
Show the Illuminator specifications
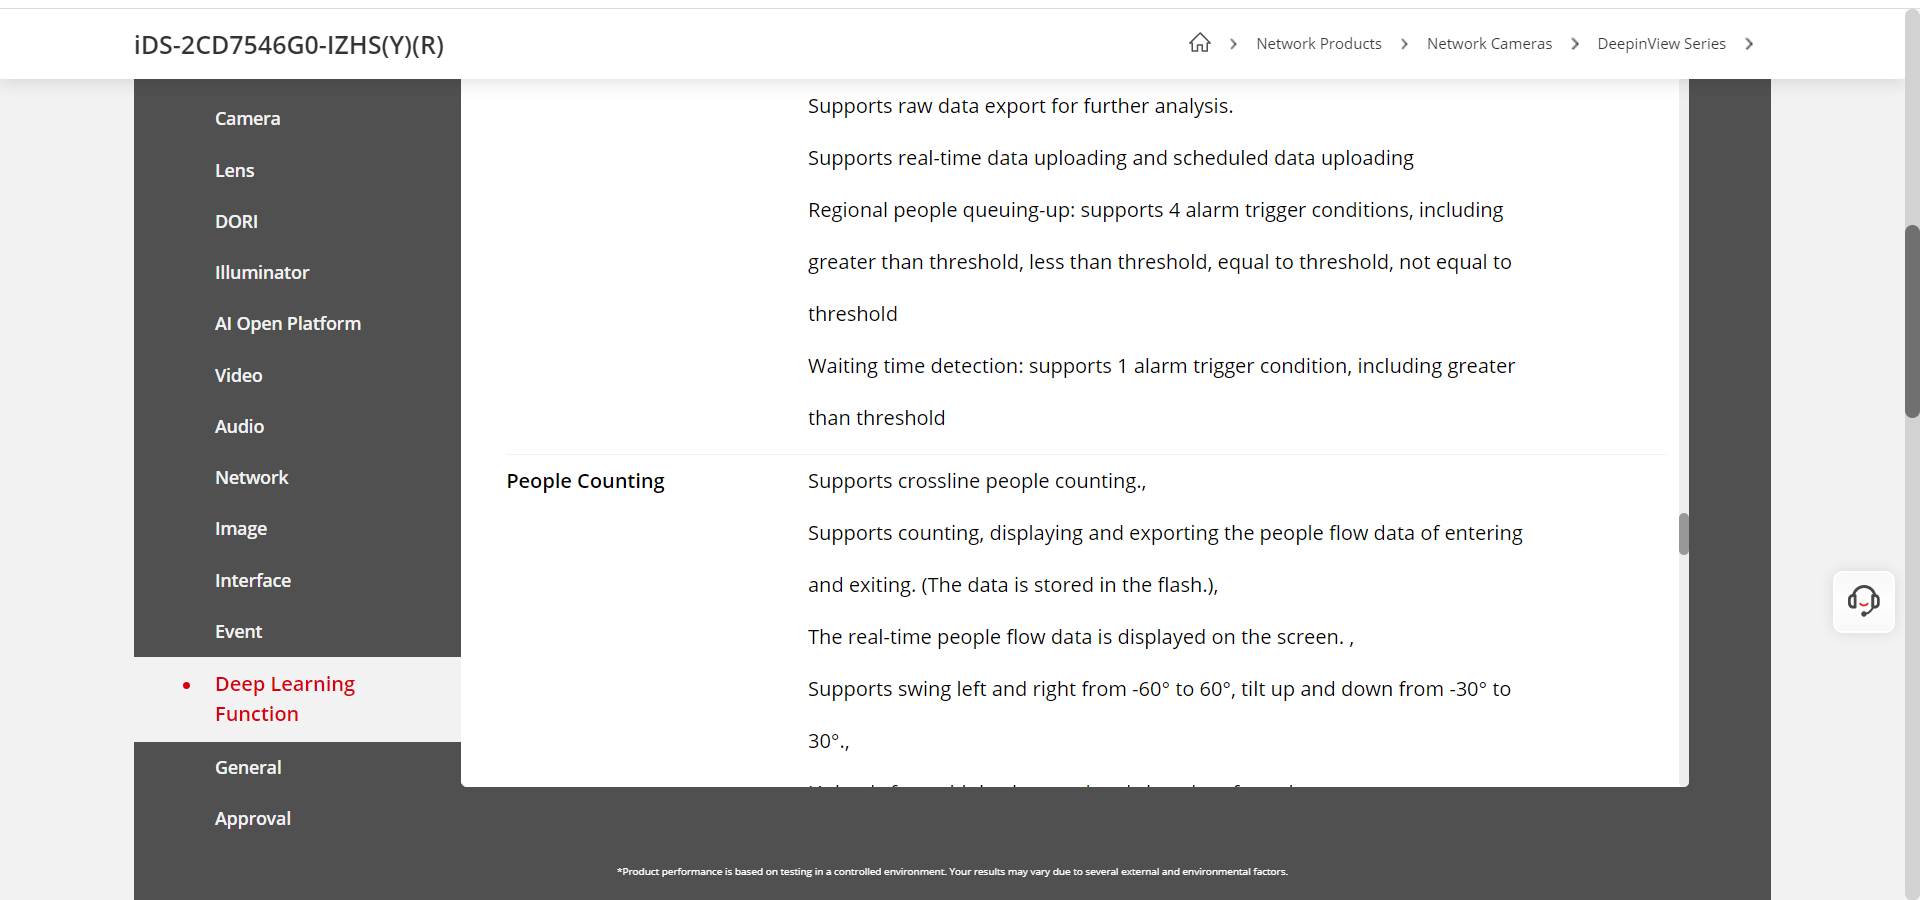[x=262, y=273]
